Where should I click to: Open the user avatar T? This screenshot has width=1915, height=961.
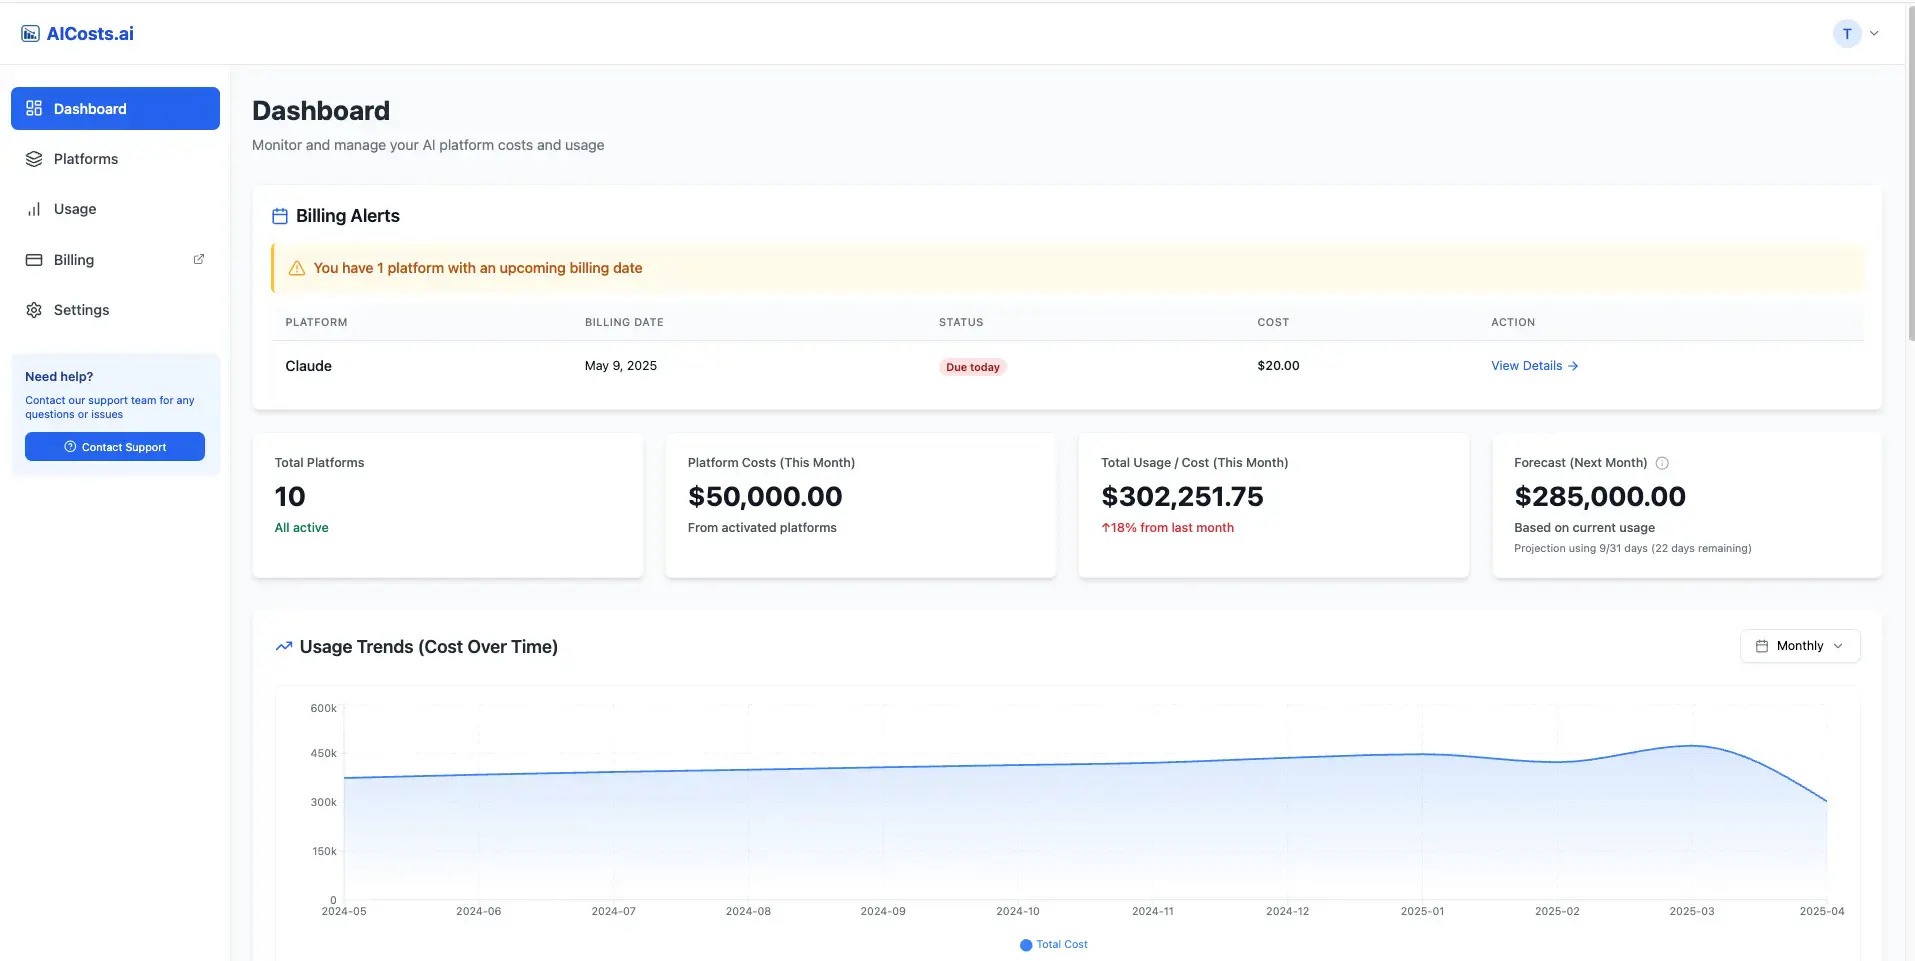pos(1846,34)
